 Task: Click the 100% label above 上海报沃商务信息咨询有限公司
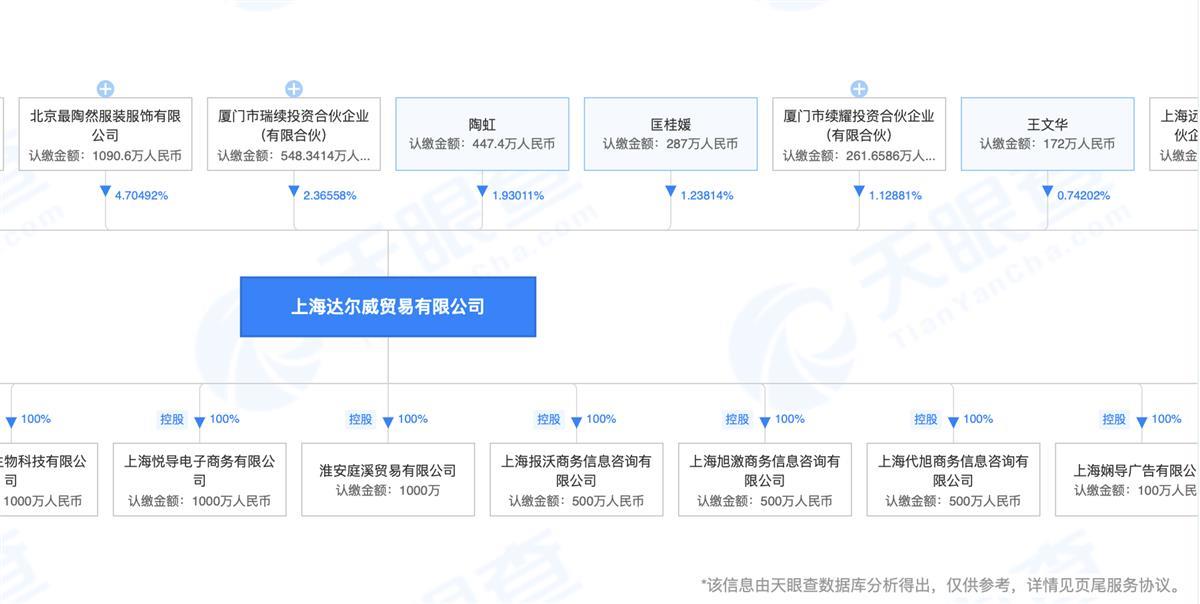point(602,419)
